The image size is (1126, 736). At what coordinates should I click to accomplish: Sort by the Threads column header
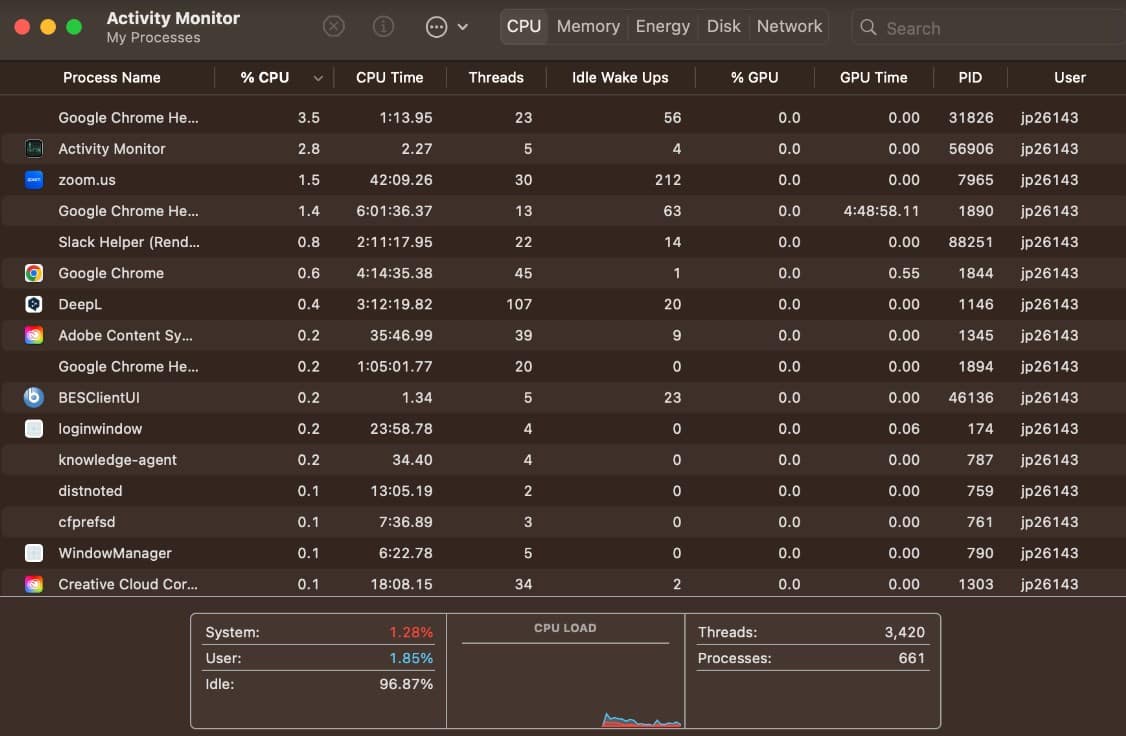coord(495,78)
